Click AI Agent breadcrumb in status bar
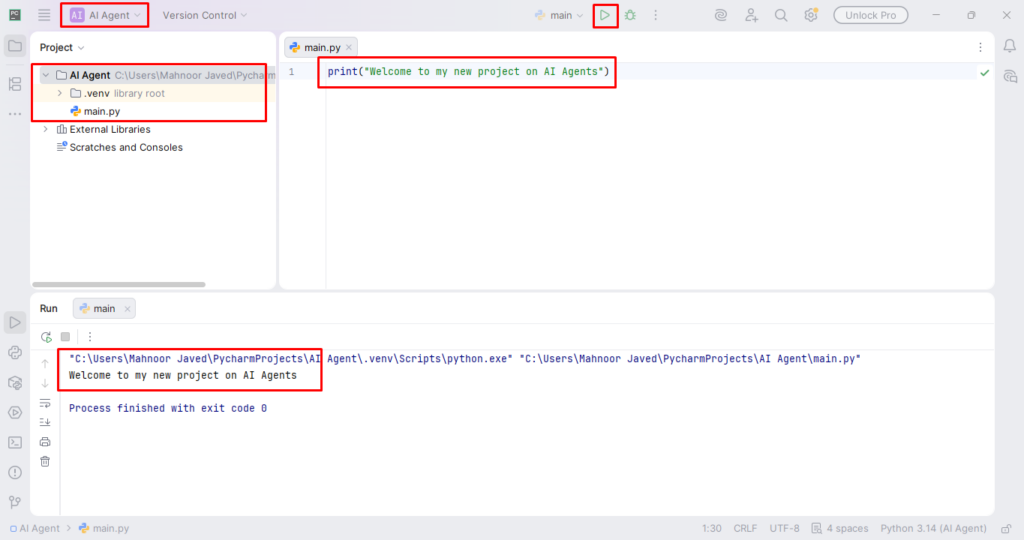 [34, 528]
